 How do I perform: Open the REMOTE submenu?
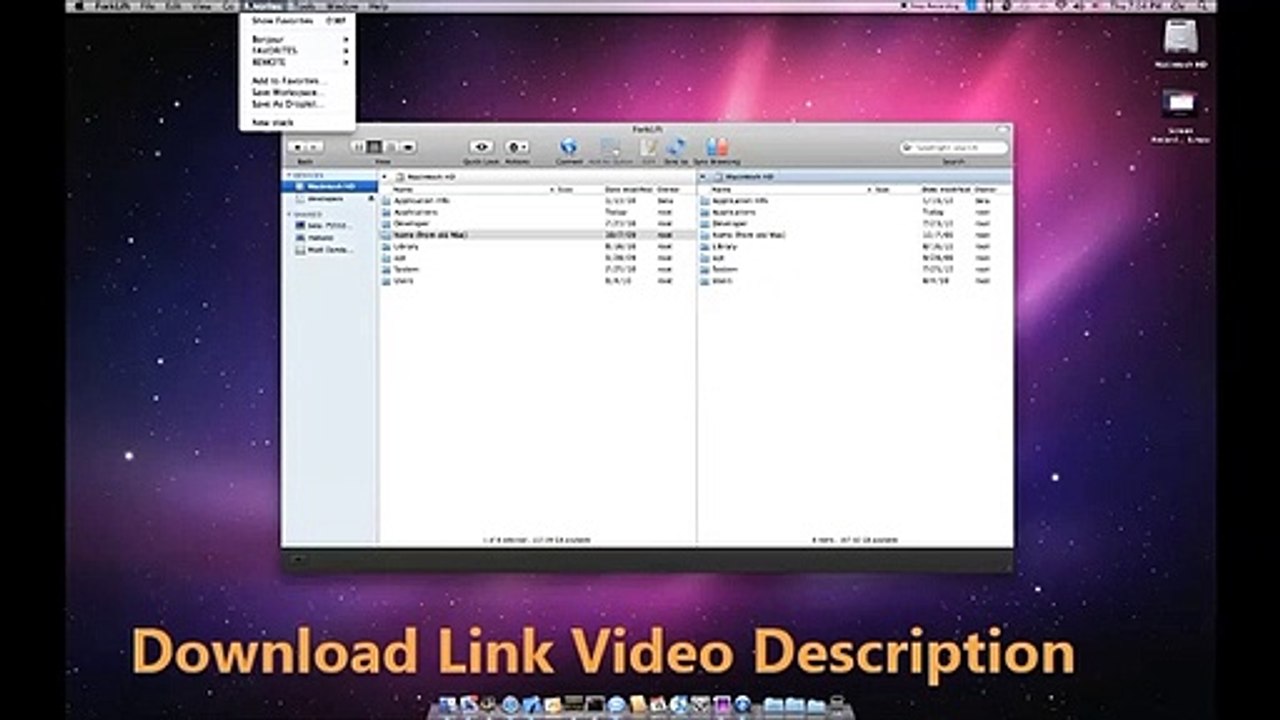pyautogui.click(x=297, y=62)
